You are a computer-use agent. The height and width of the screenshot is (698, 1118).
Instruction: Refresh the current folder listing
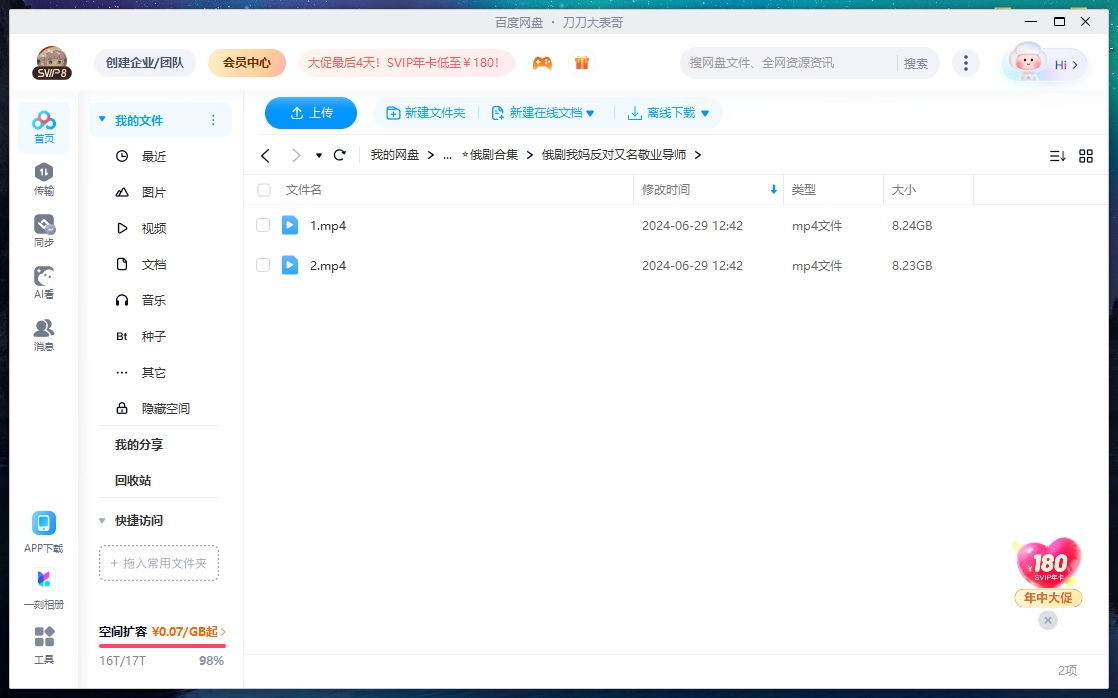tap(339, 155)
